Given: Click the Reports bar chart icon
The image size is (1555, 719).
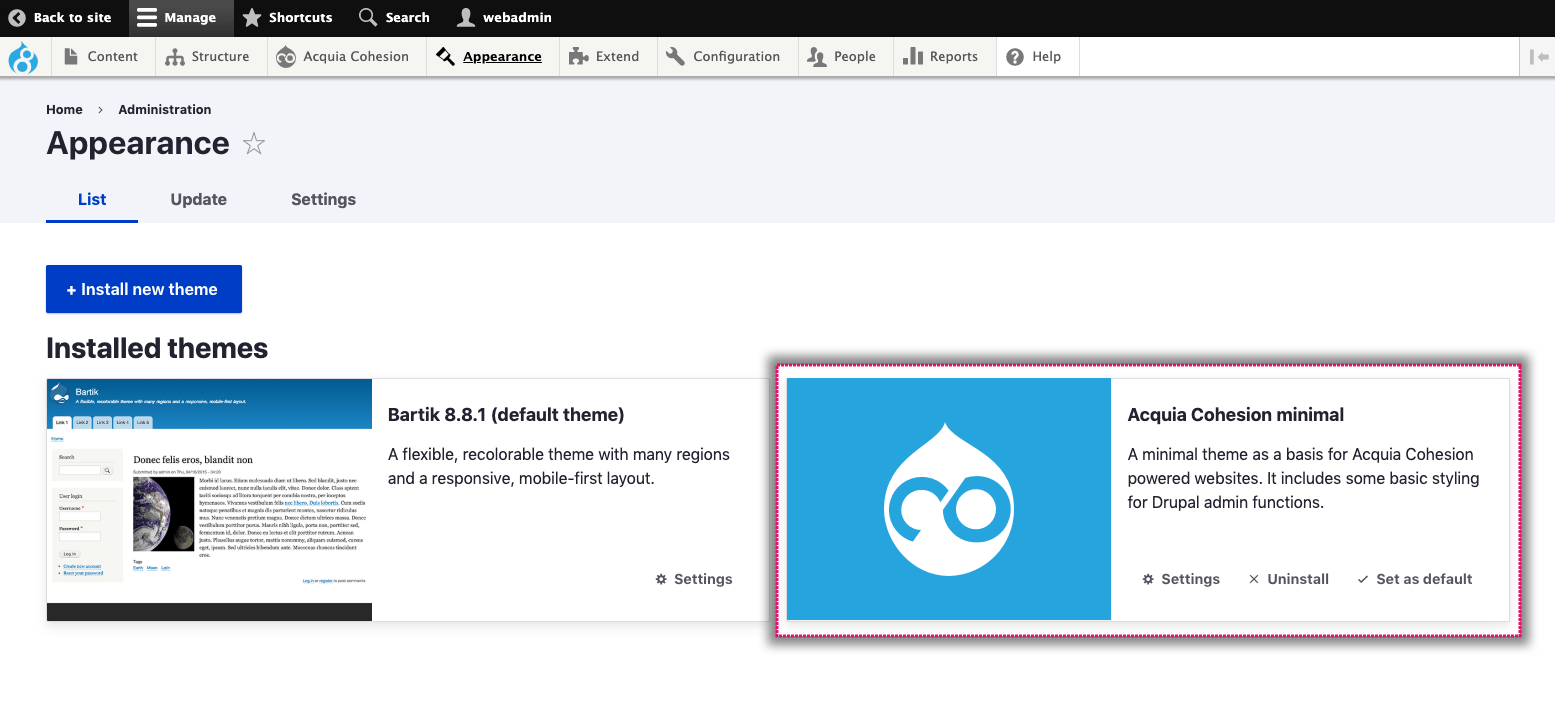Looking at the screenshot, I should coord(912,57).
